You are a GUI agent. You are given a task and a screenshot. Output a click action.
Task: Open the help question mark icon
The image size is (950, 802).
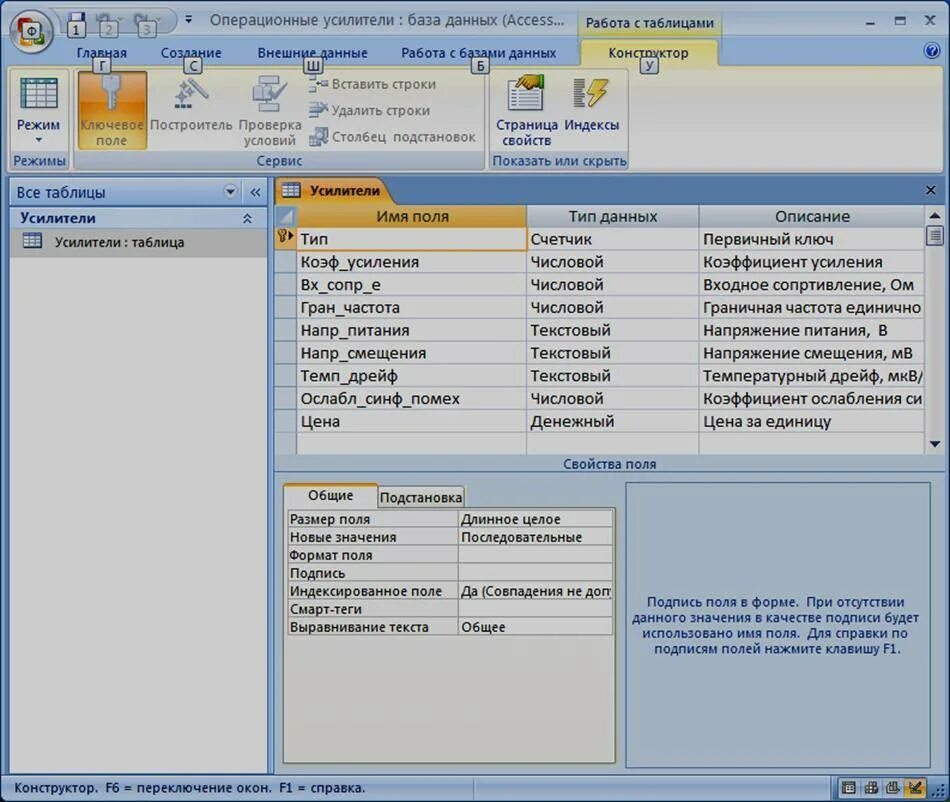(931, 50)
